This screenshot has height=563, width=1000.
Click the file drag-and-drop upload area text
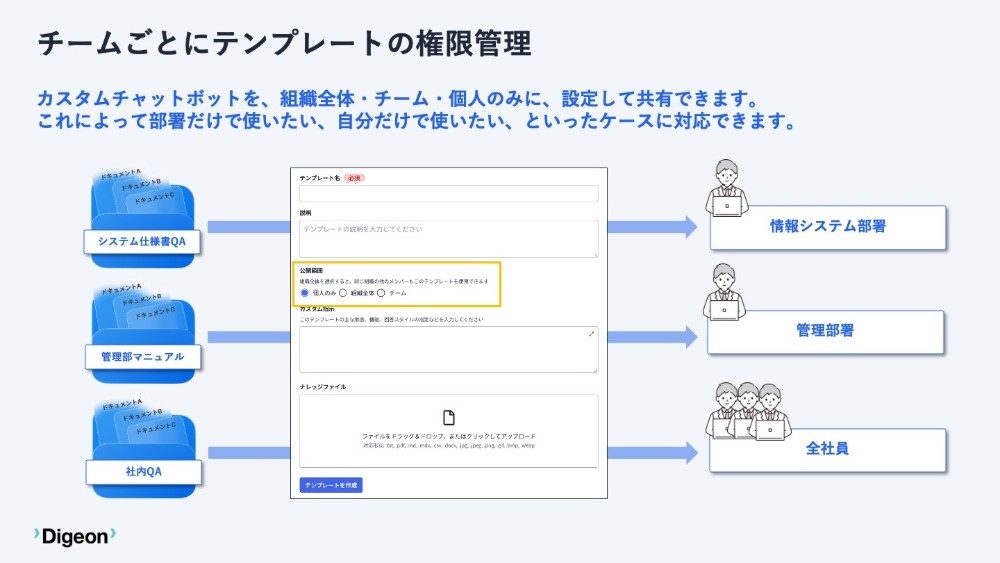click(448, 437)
